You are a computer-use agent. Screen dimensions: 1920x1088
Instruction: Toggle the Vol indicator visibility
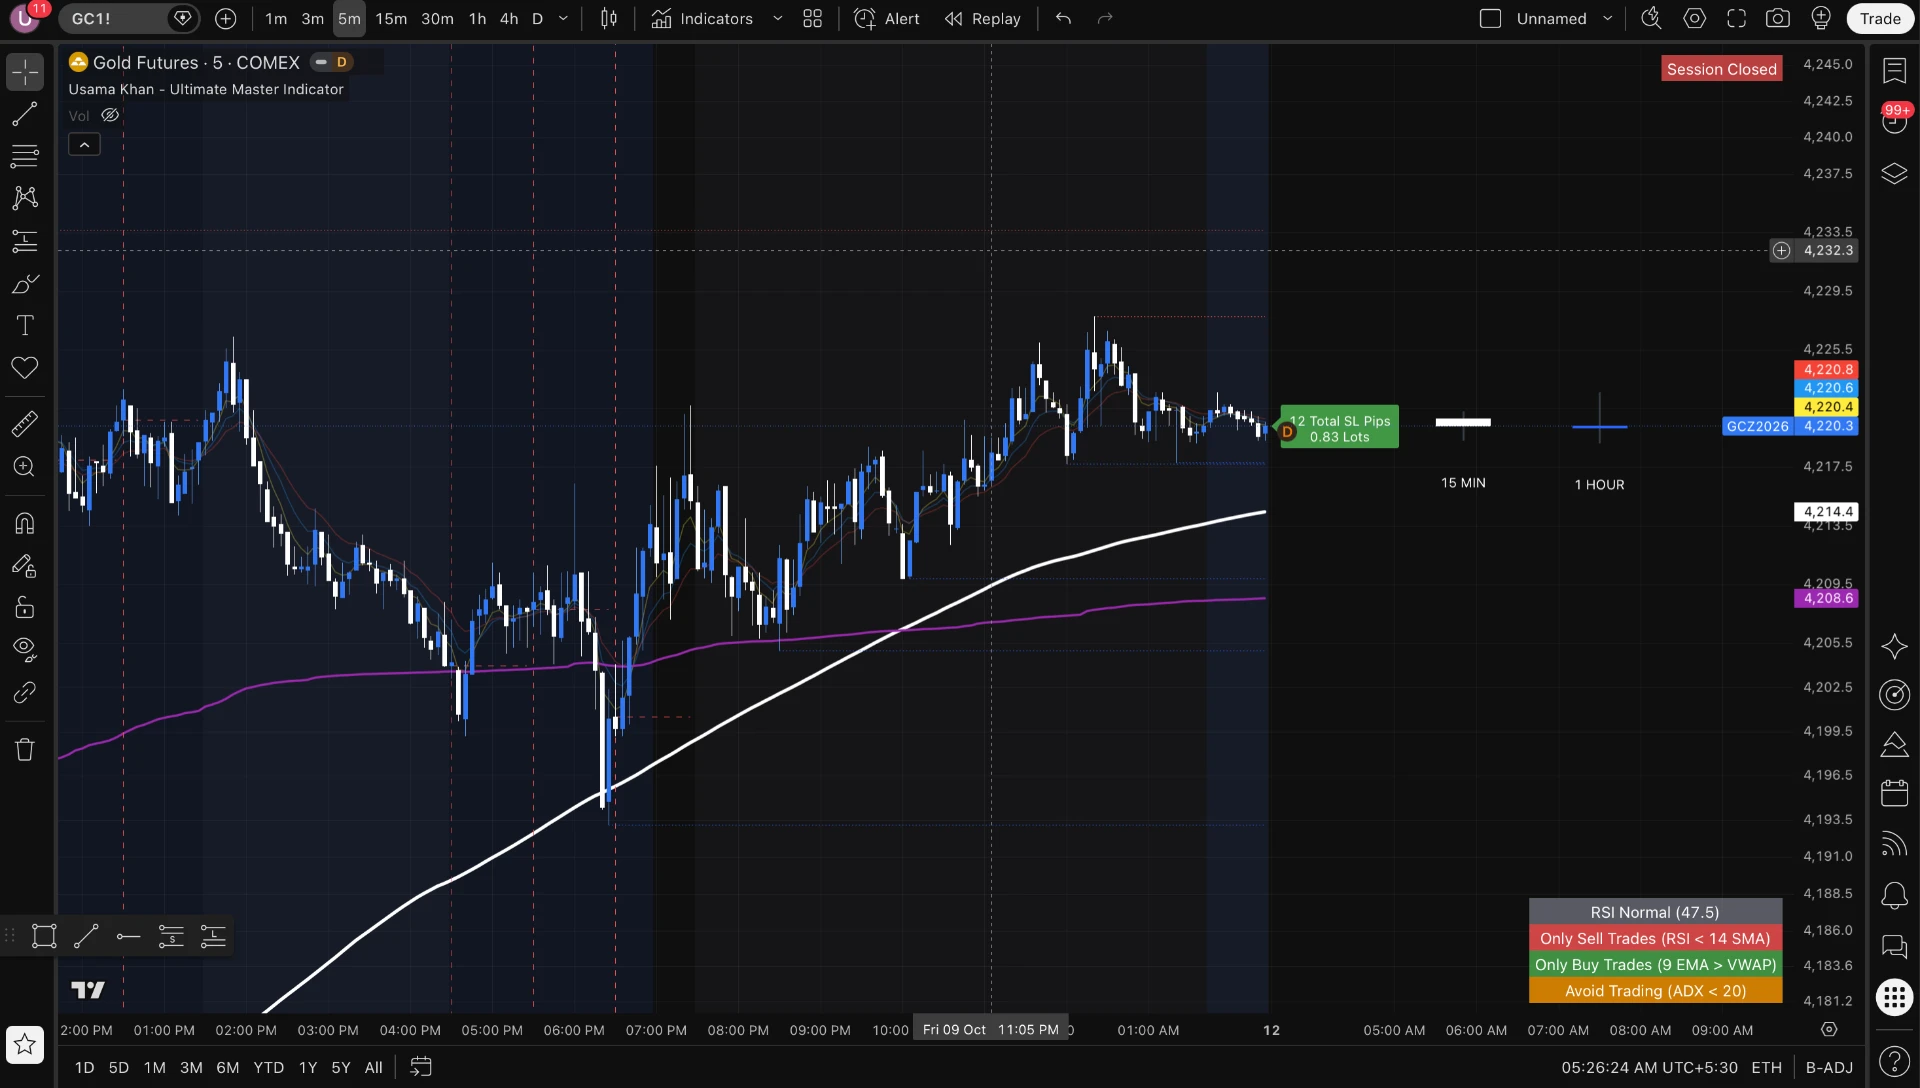[110, 116]
